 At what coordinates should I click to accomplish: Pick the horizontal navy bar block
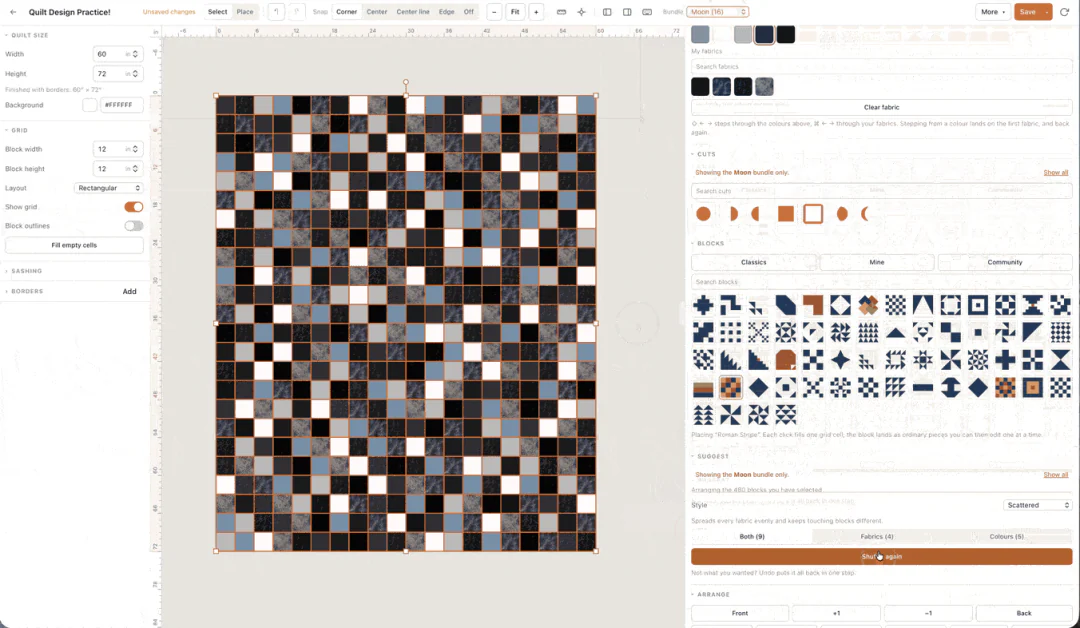[x=922, y=387]
